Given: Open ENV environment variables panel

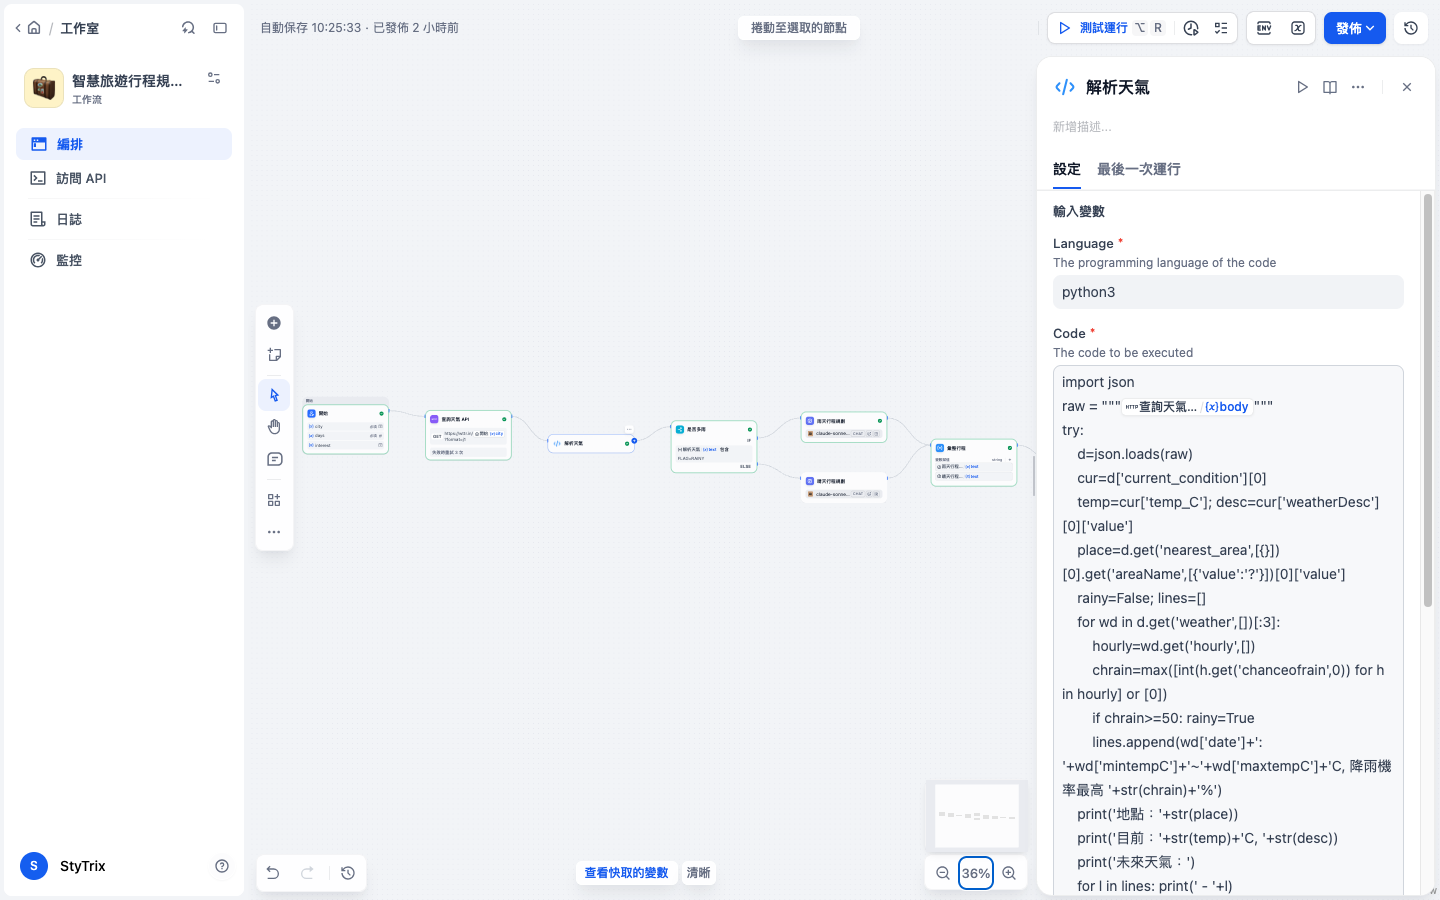Looking at the screenshot, I should 1264,28.
